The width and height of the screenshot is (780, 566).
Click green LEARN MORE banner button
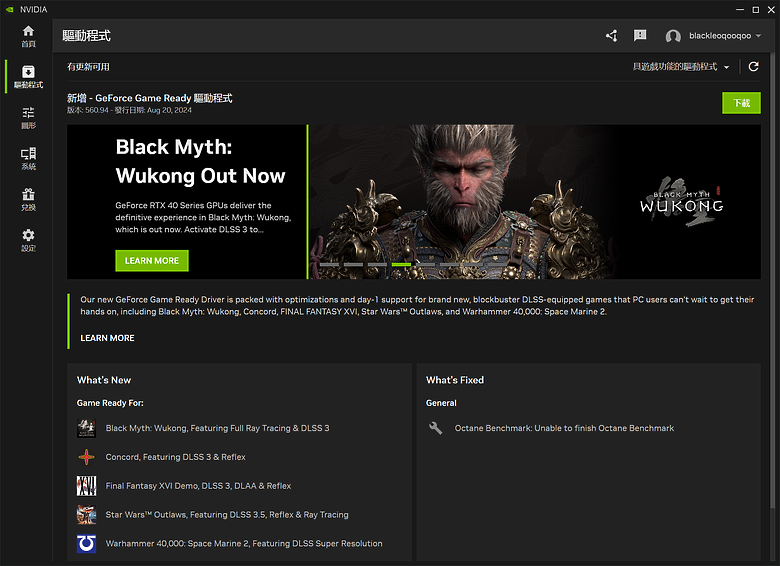pyautogui.click(x=152, y=261)
